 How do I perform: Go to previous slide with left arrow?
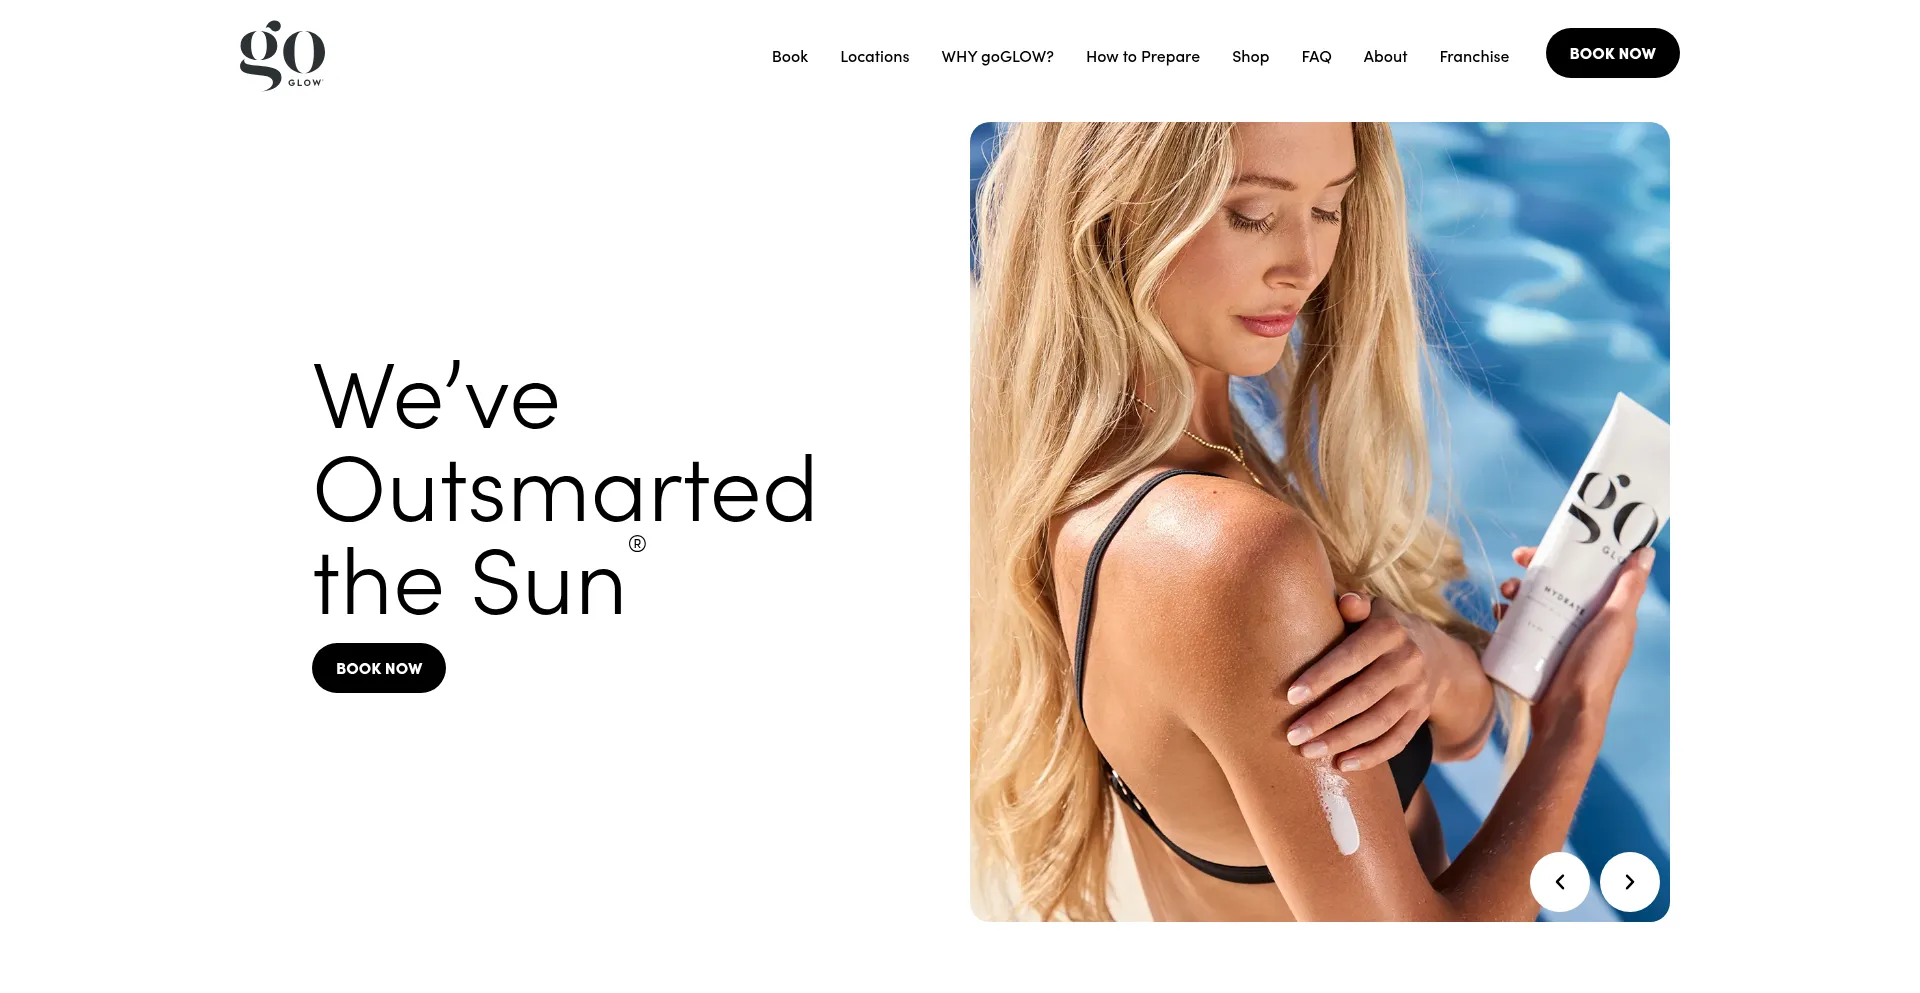1559,881
